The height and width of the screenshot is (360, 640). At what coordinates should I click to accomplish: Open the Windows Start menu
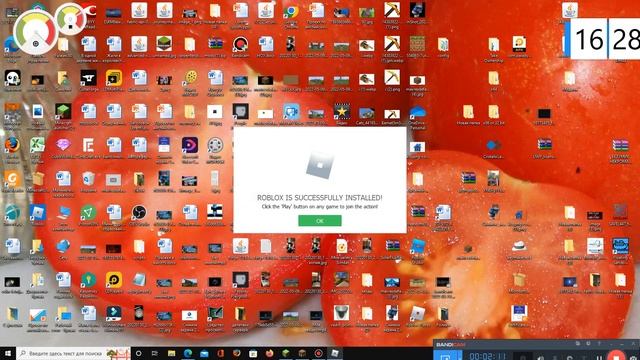(x=7, y=353)
